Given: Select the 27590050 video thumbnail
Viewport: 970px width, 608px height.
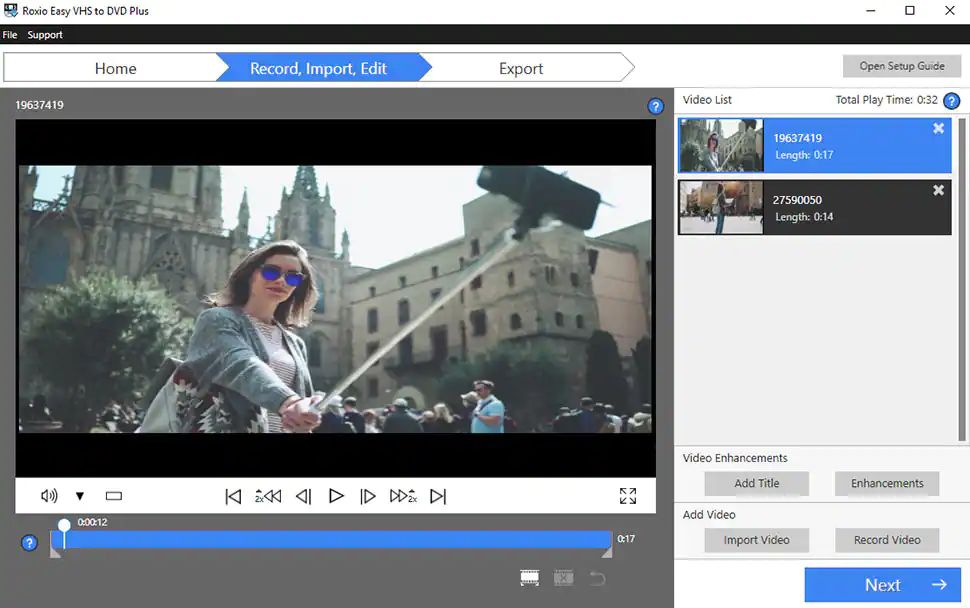Looking at the screenshot, I should coord(721,208).
